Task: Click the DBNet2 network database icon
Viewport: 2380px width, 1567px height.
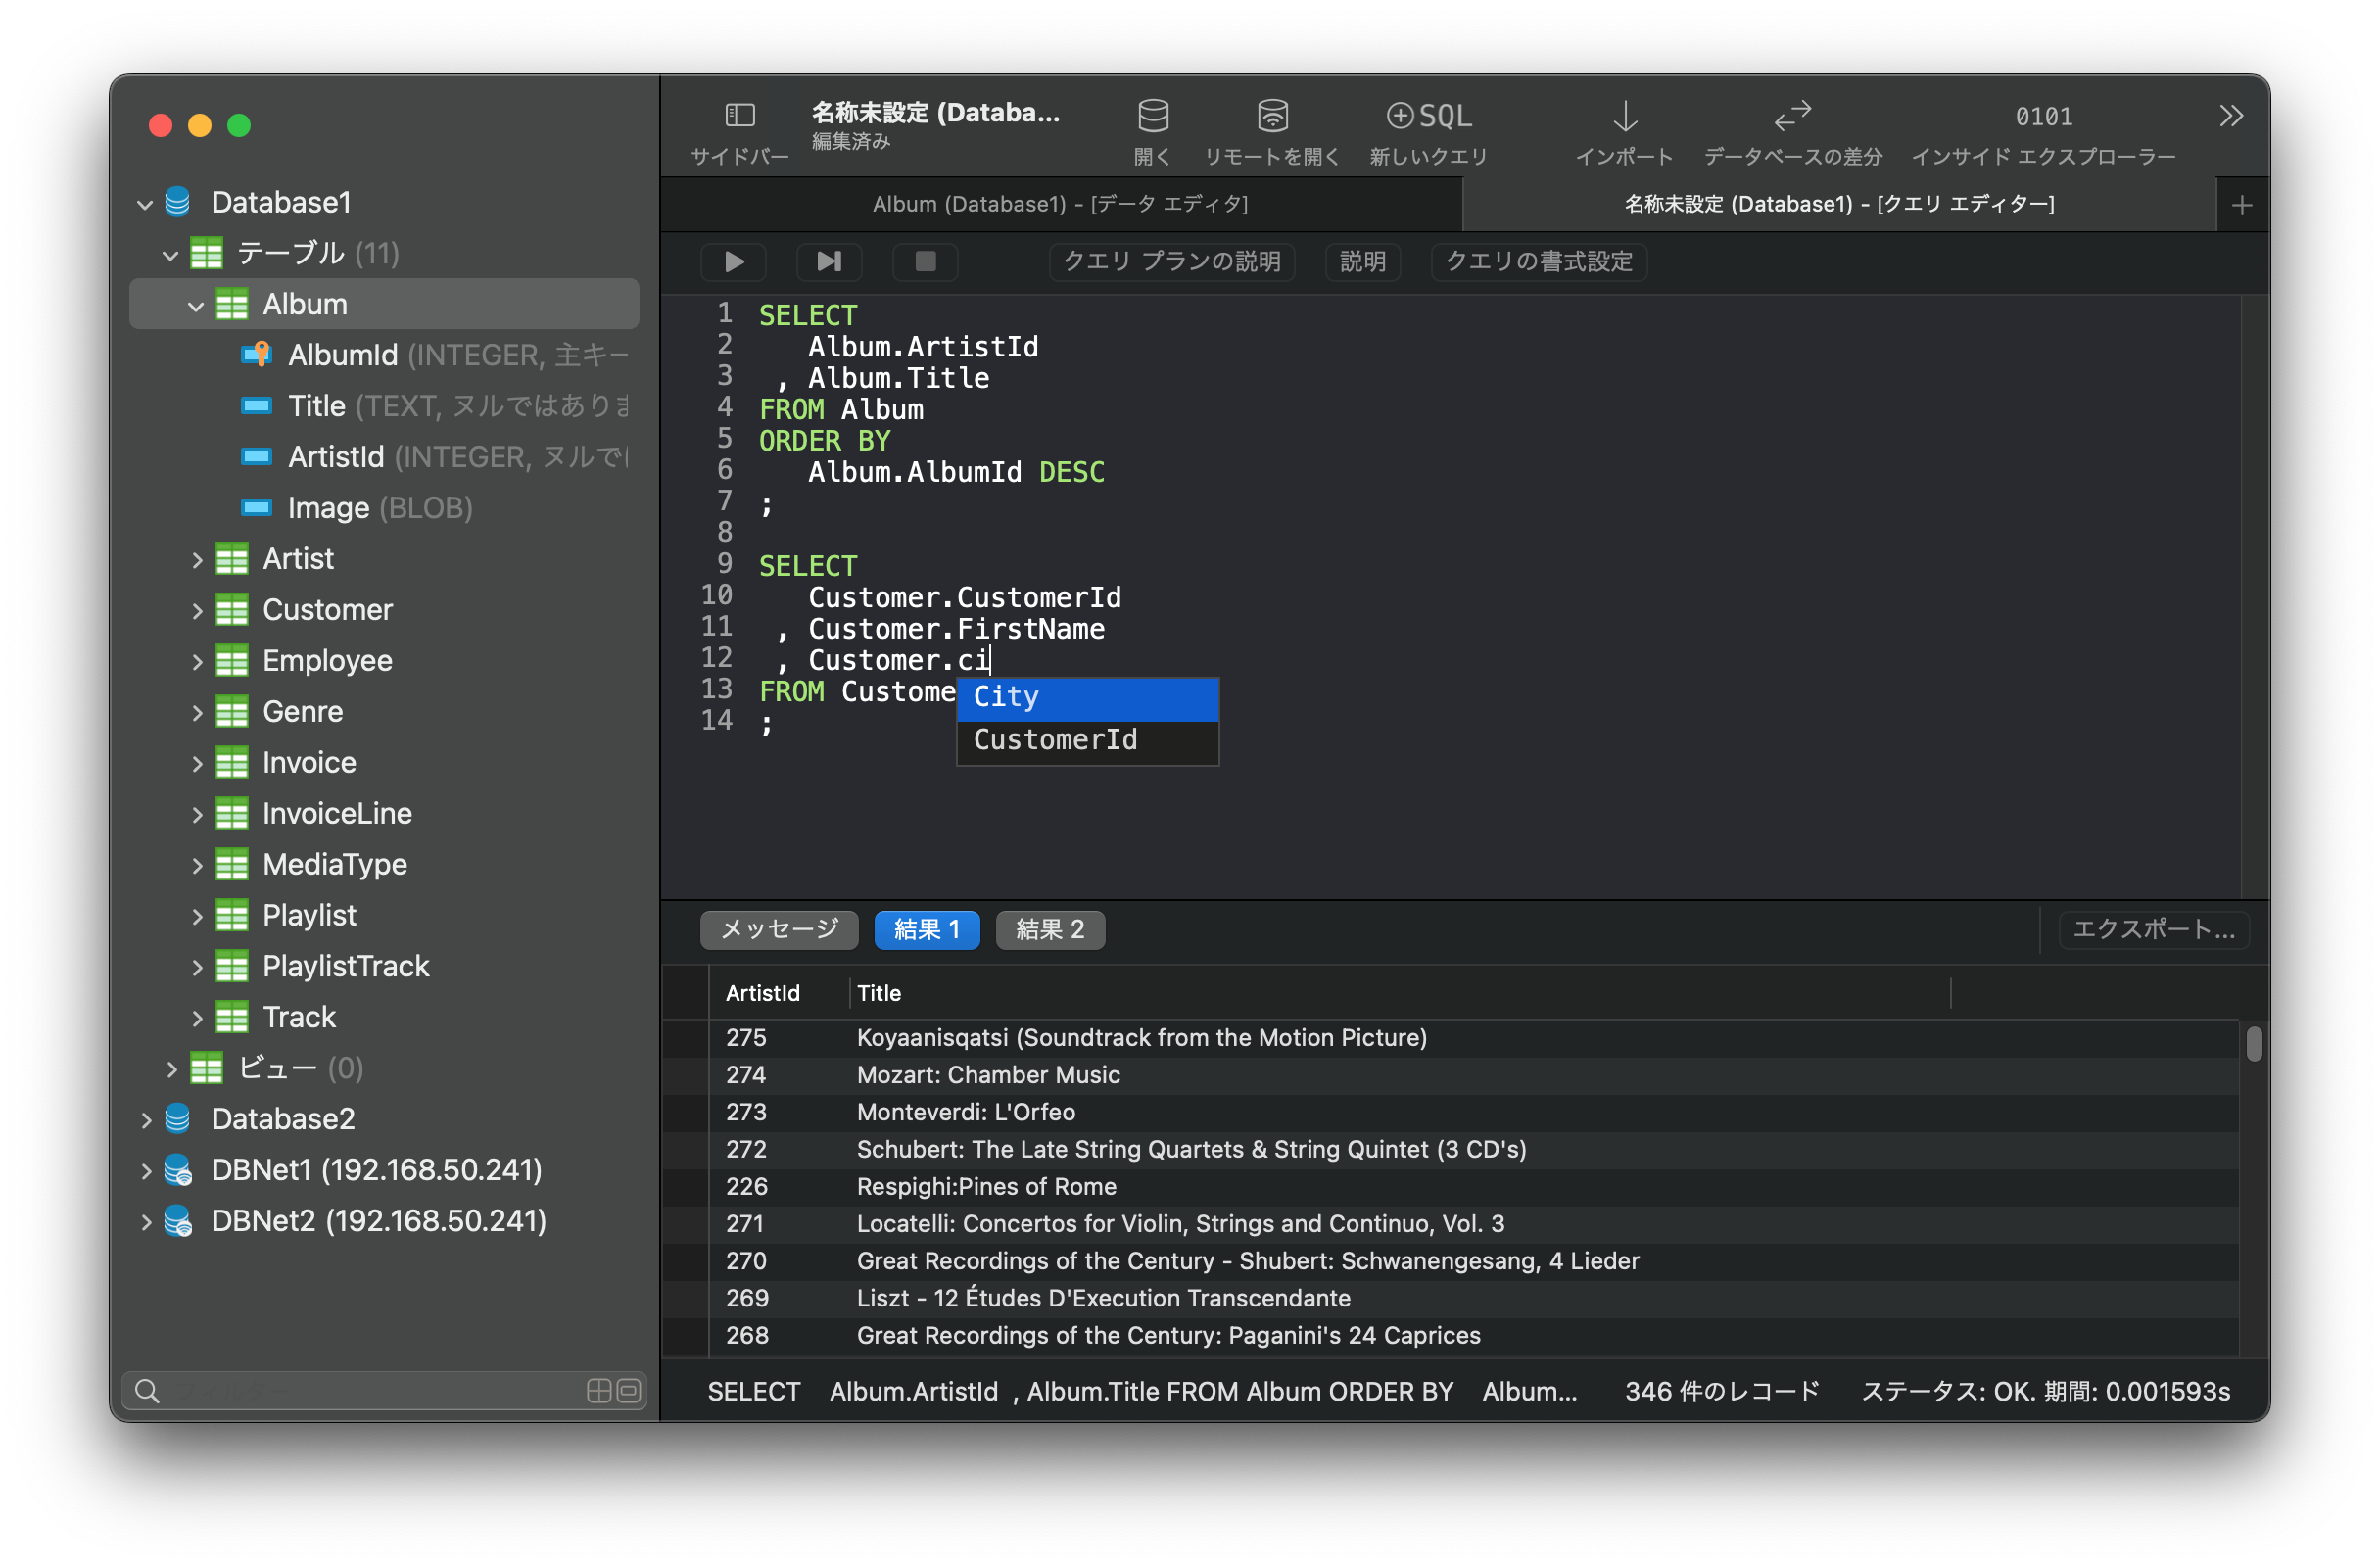Action: pyautogui.click(x=178, y=1220)
